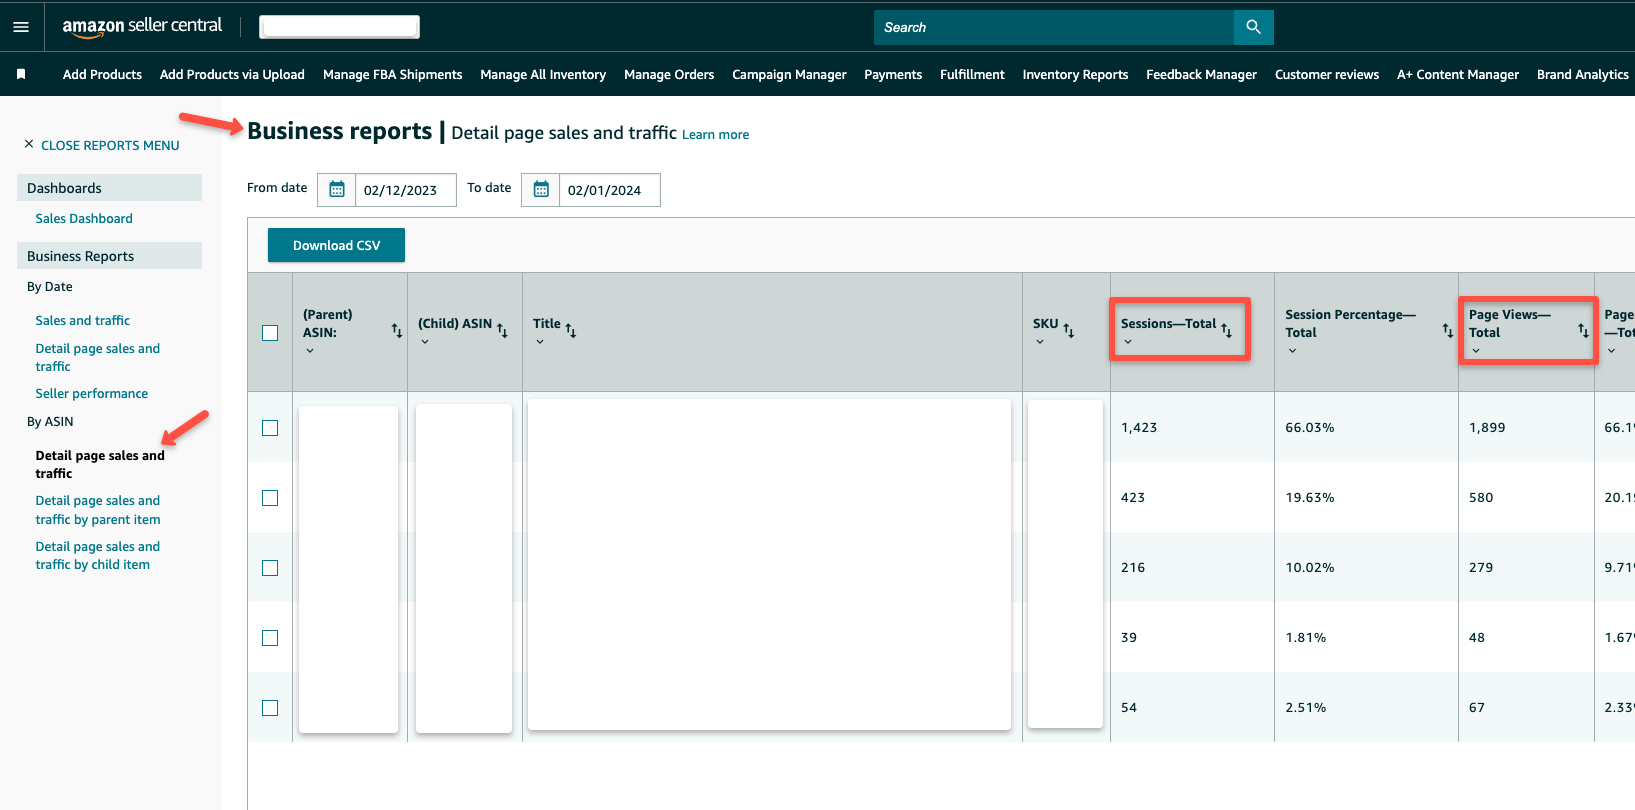Sort by Sessions—Total column arrows
This screenshot has height=810, width=1635.
(x=1227, y=330)
